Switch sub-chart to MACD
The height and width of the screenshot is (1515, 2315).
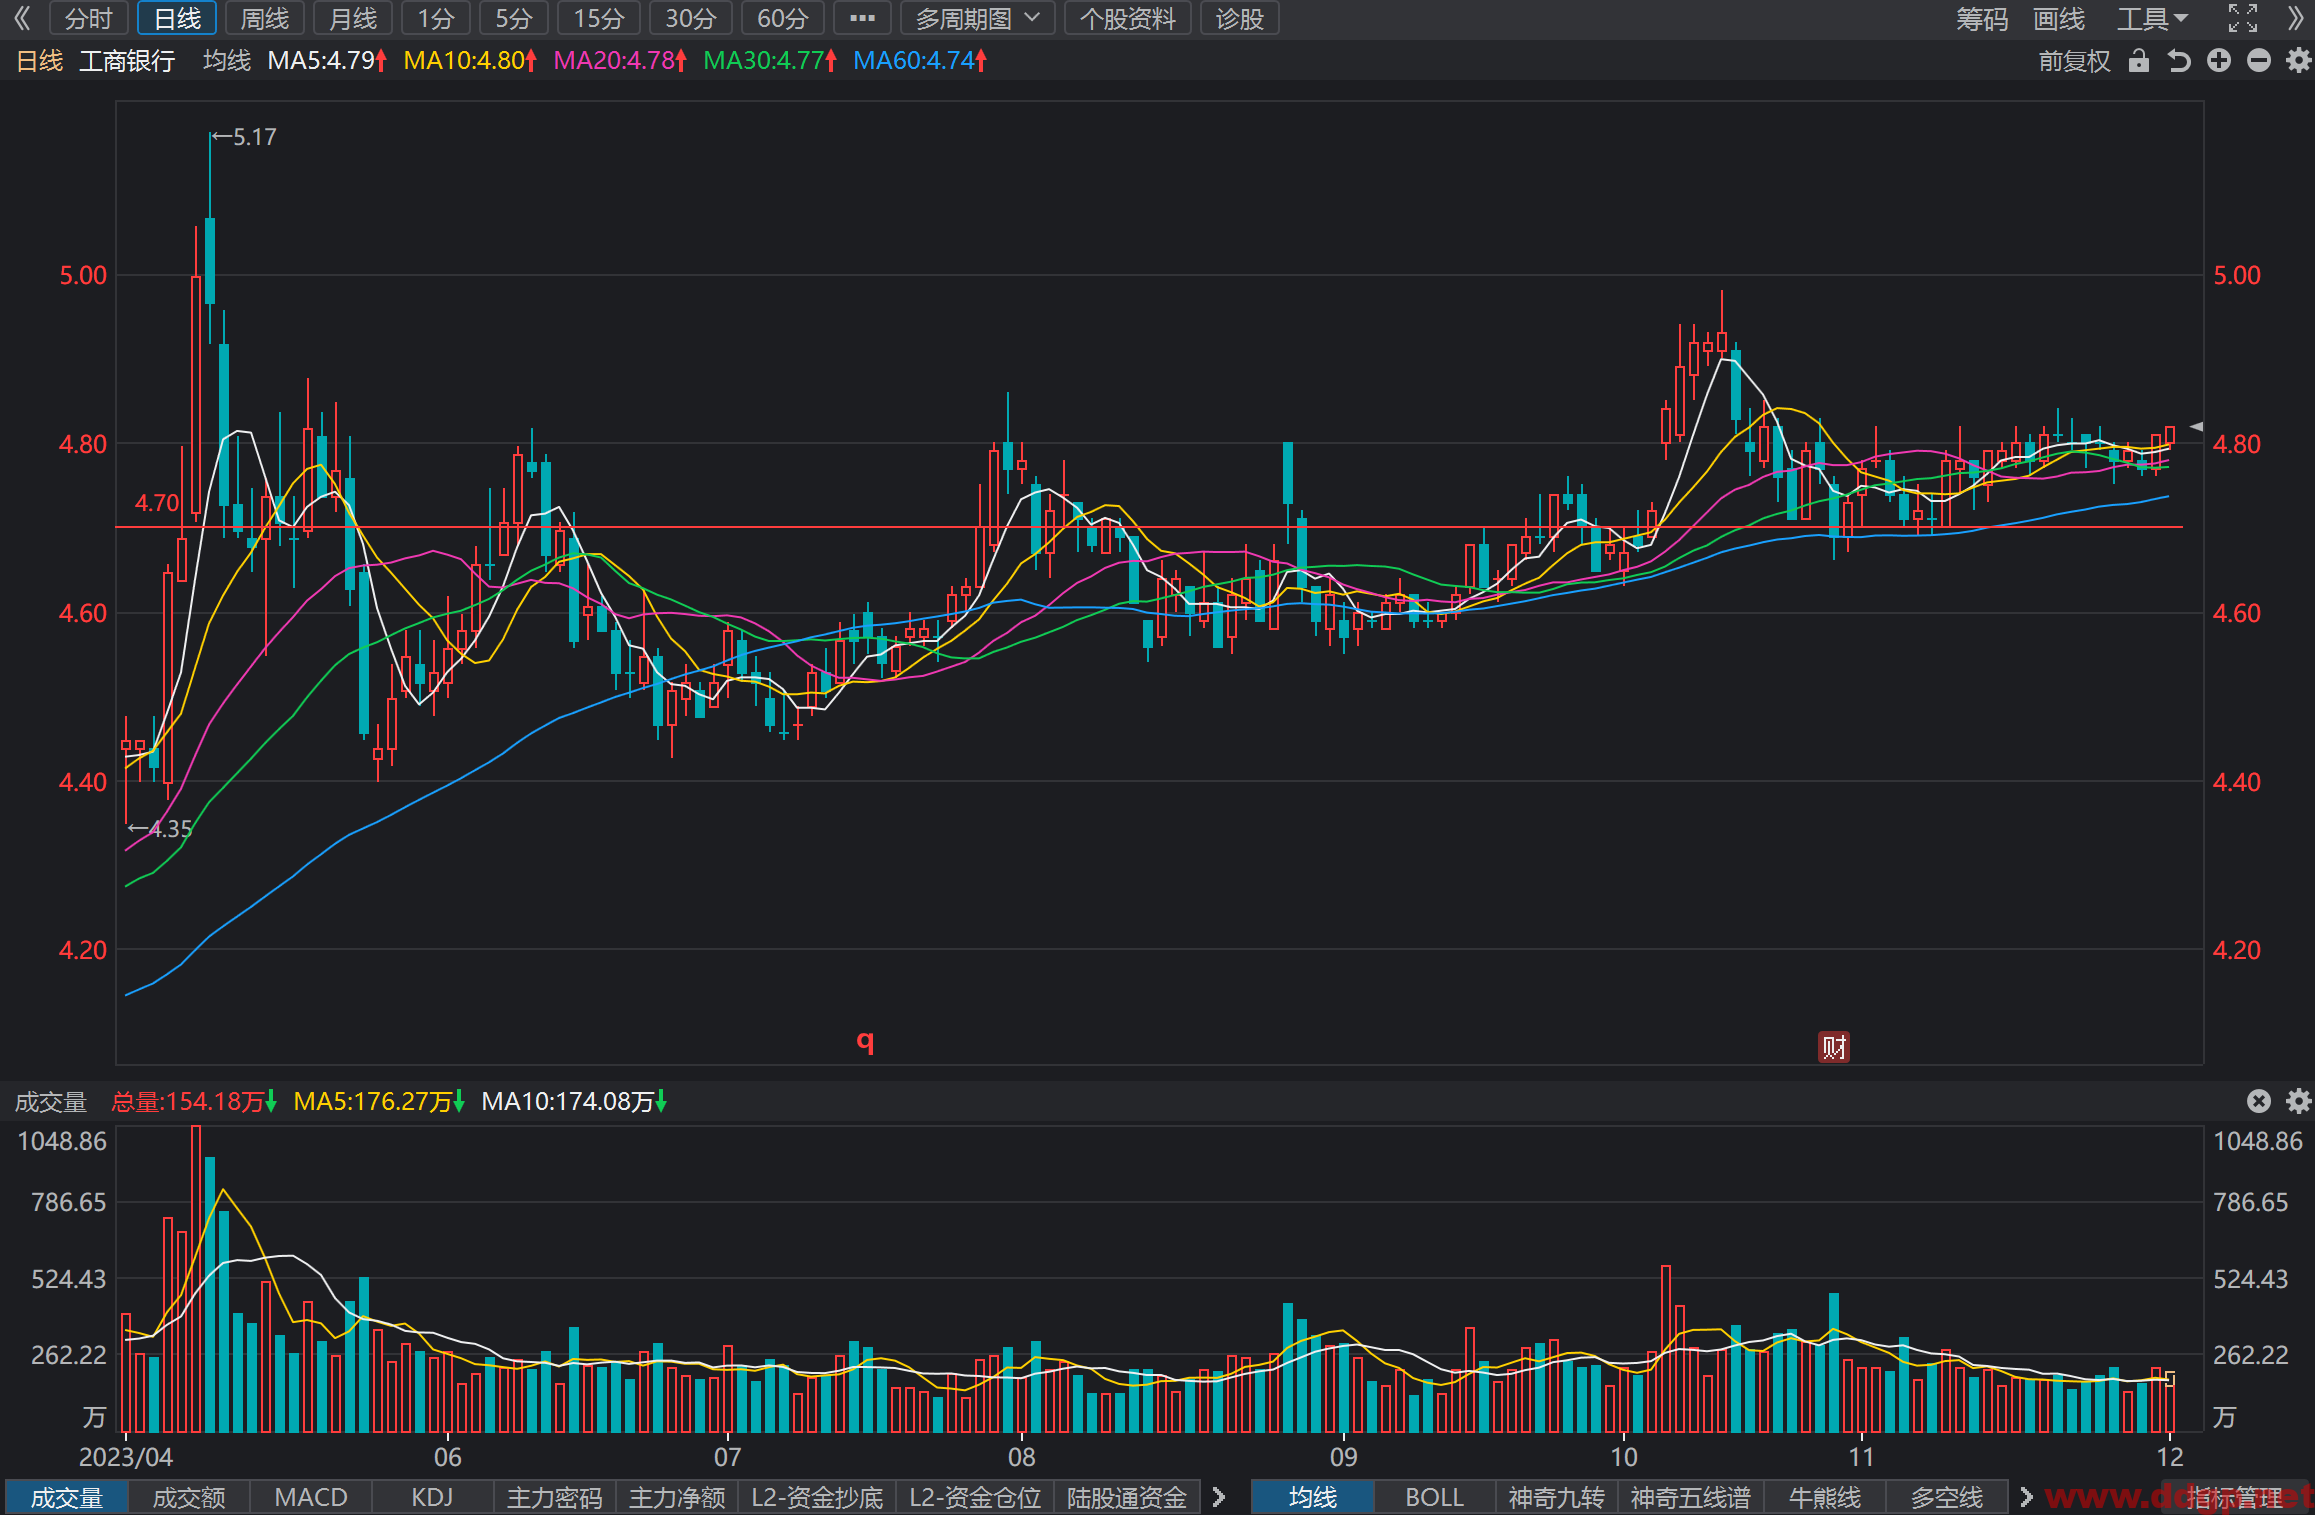(311, 1497)
